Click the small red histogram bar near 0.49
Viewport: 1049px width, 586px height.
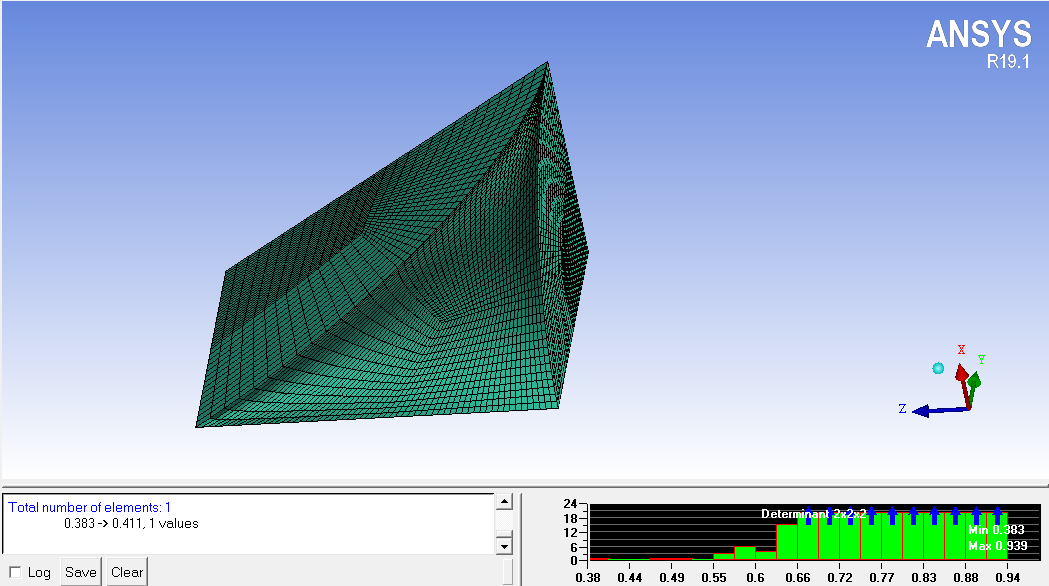670,558
